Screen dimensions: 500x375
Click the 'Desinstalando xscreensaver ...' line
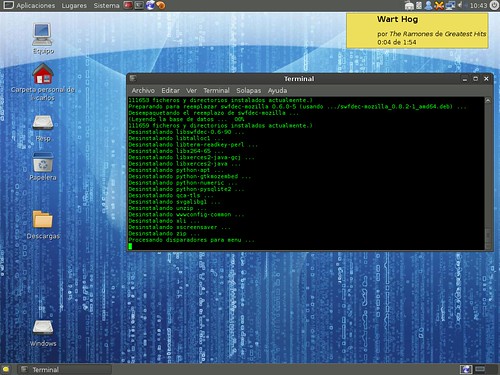[179, 227]
